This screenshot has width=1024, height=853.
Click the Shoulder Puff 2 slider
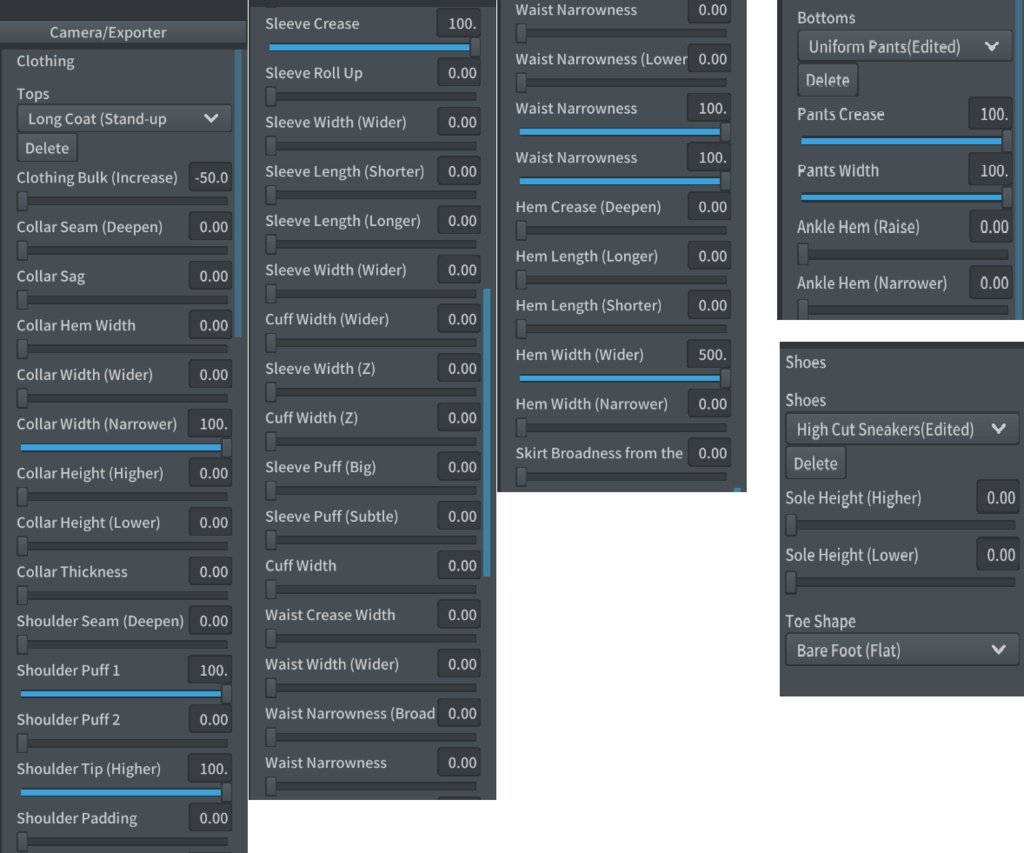[124, 743]
